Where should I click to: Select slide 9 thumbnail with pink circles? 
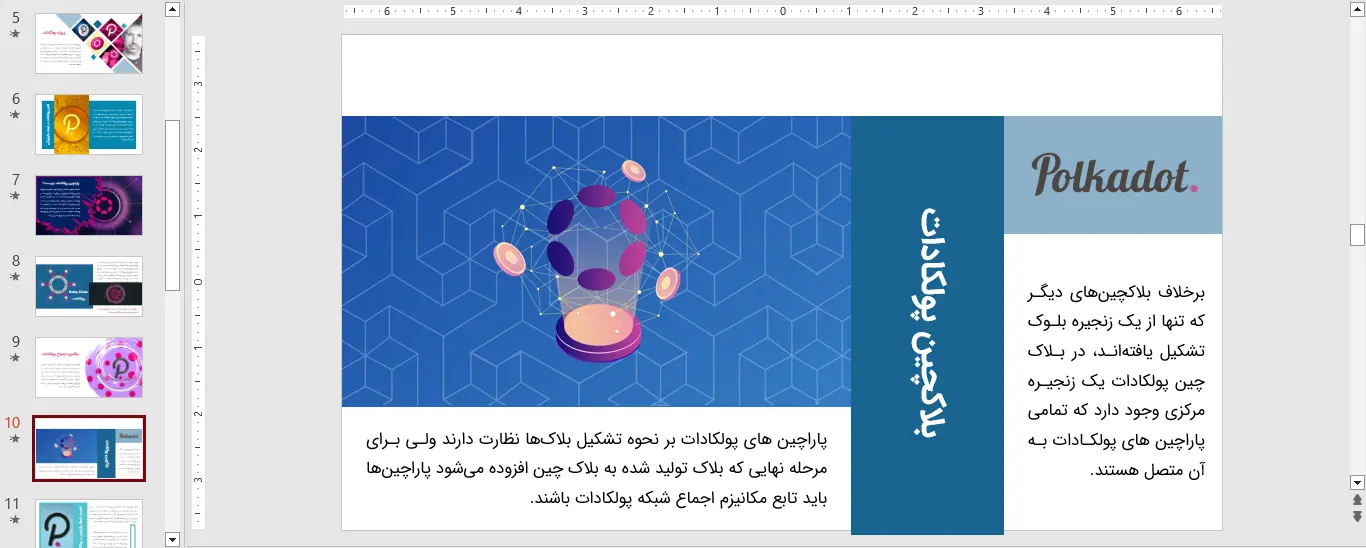coord(89,367)
